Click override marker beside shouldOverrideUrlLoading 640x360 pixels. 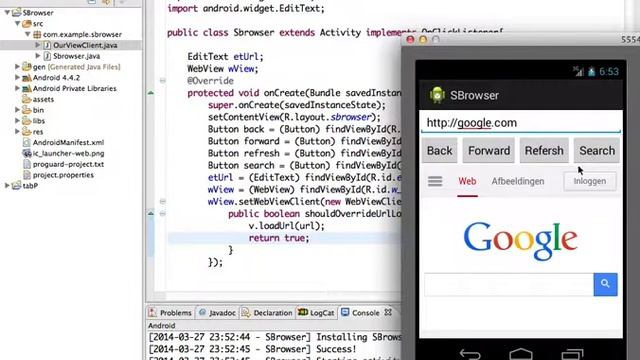click(151, 213)
